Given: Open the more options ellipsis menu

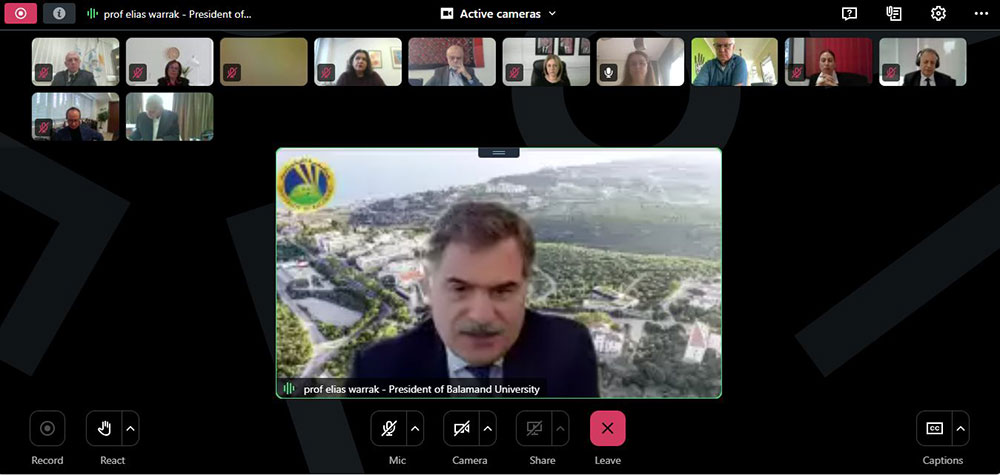Looking at the screenshot, I should 981,14.
